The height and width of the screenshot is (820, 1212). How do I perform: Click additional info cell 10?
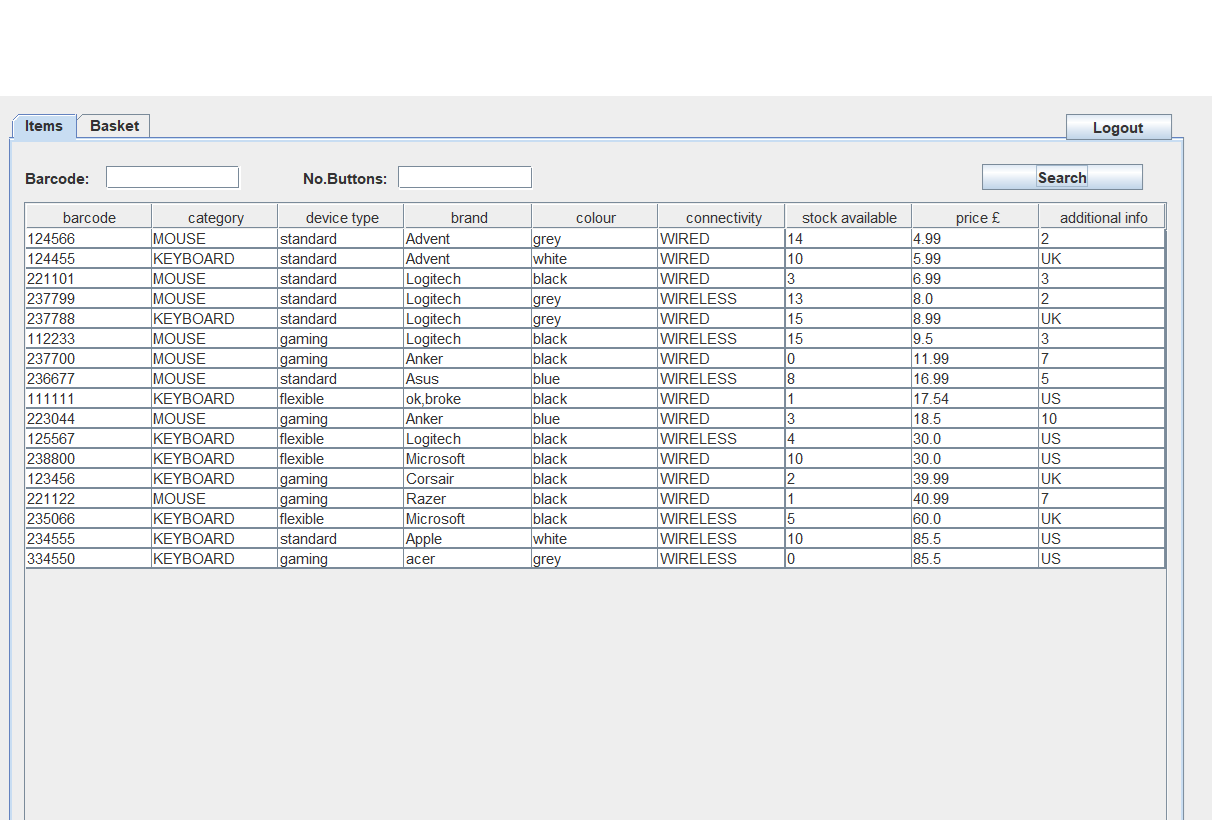pos(1102,419)
